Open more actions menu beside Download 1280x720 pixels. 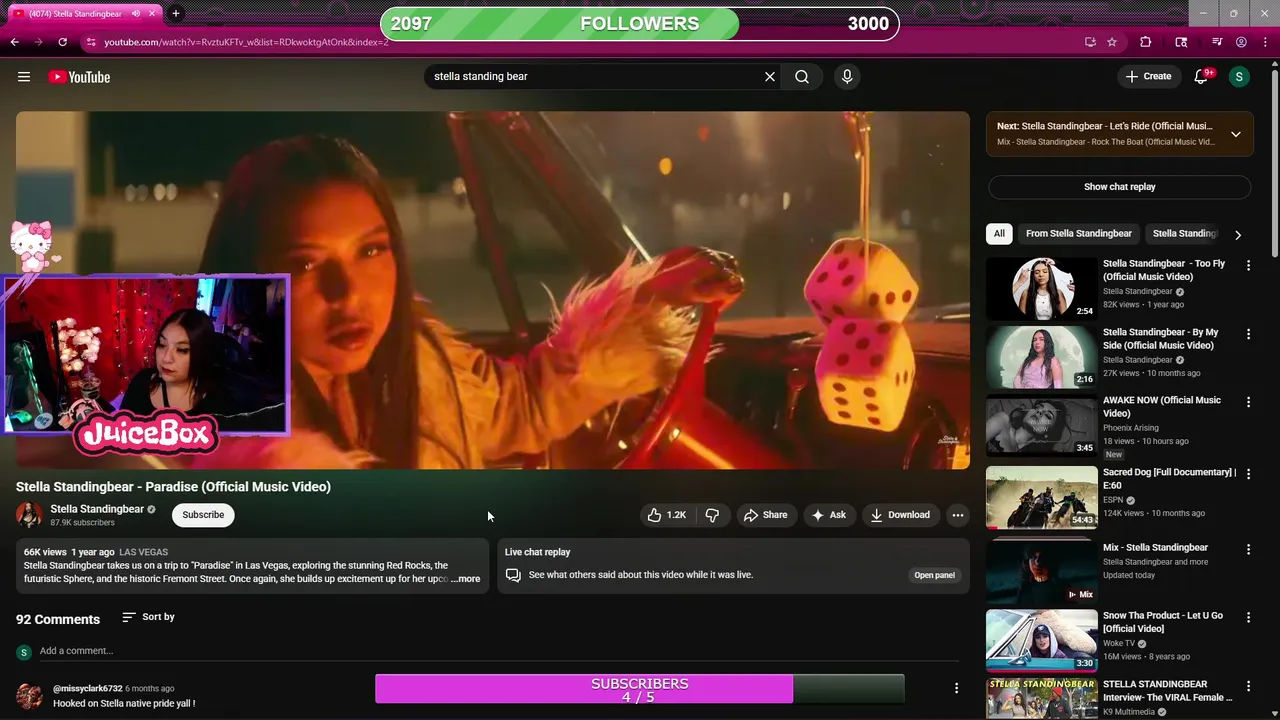coord(958,515)
